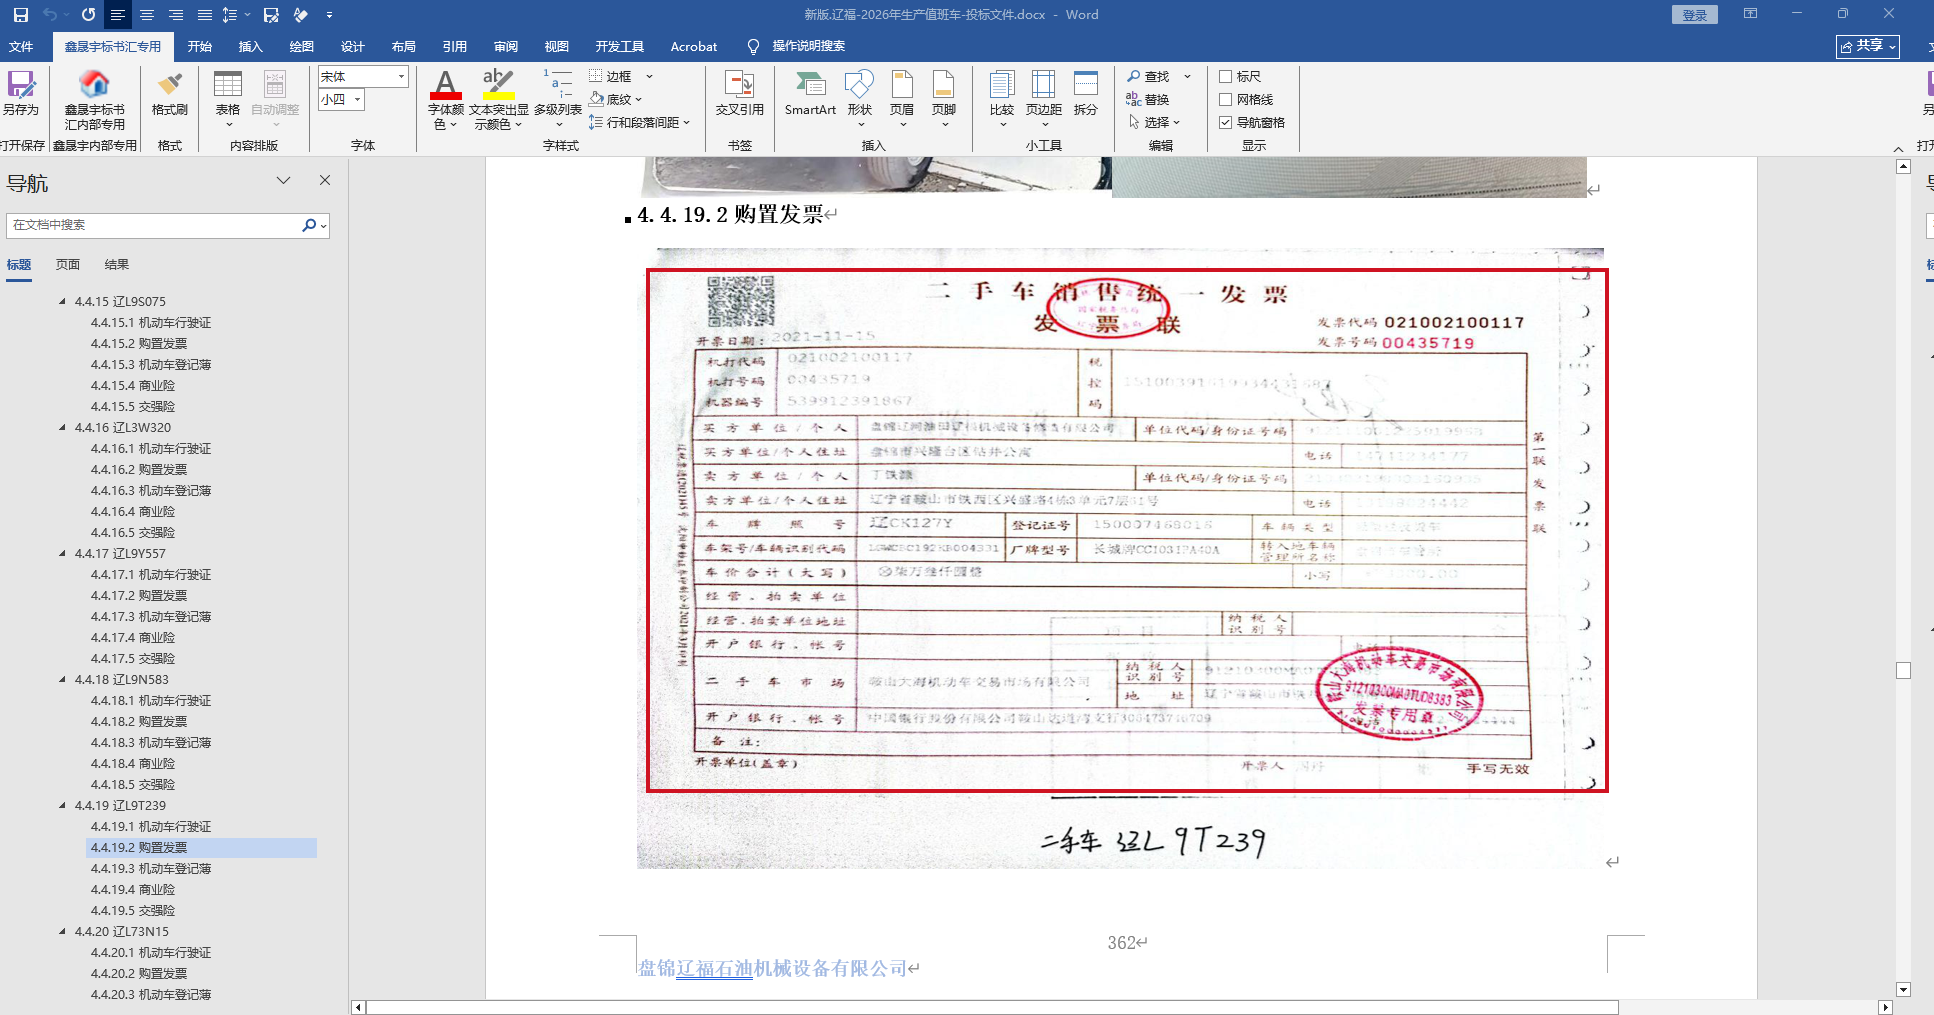Viewport: 1934px width, 1015px height.
Task: Apply align left from the quick access toolbar
Action: [118, 15]
